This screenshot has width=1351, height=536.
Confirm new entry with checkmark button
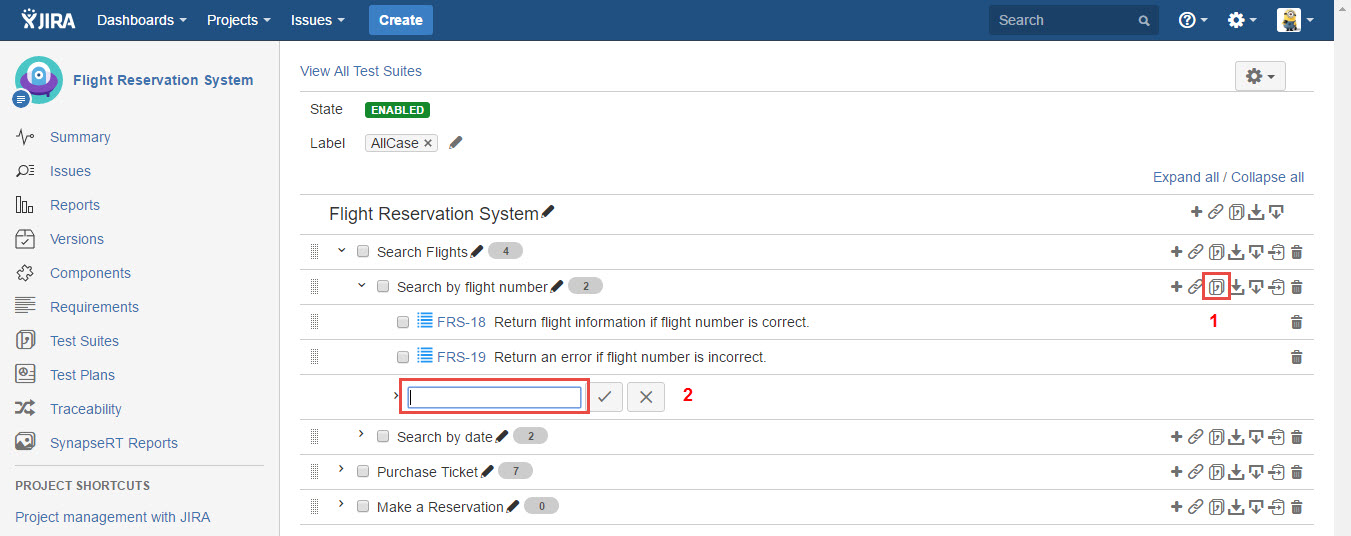[605, 397]
